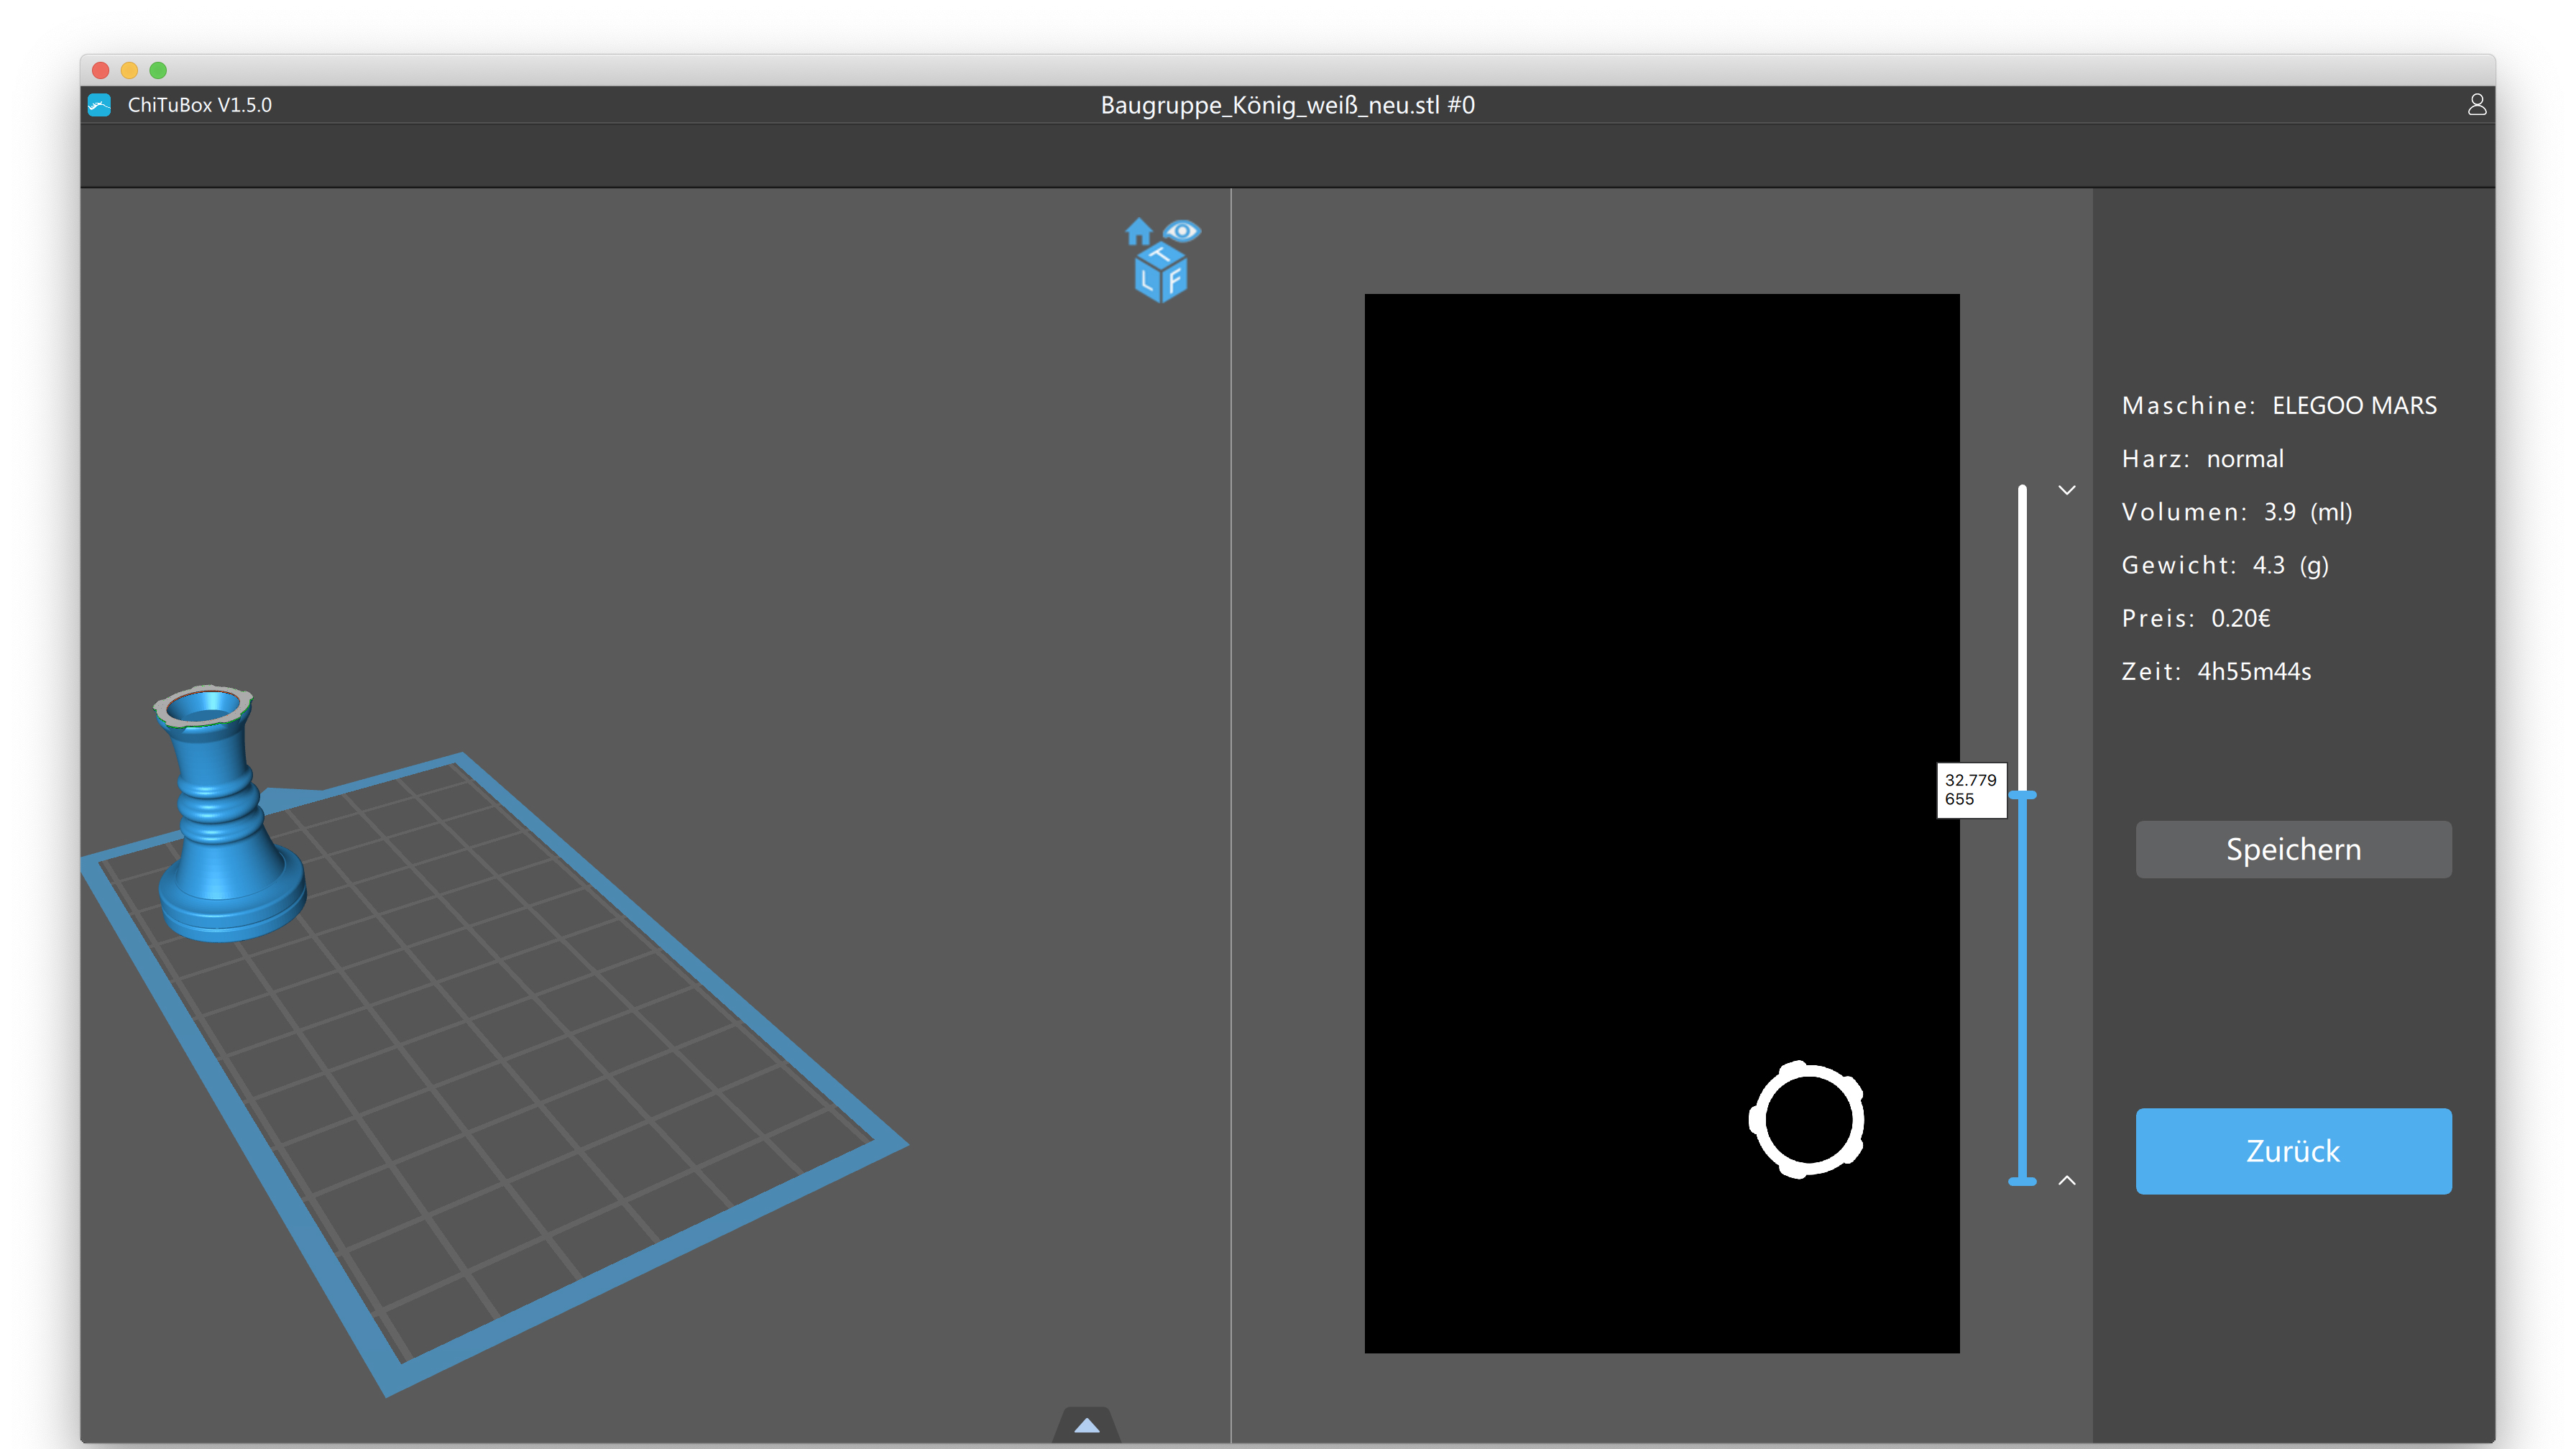Expand the bottom panel triangle arrow
Screen dimensions: 2576x1449
1086,1426
